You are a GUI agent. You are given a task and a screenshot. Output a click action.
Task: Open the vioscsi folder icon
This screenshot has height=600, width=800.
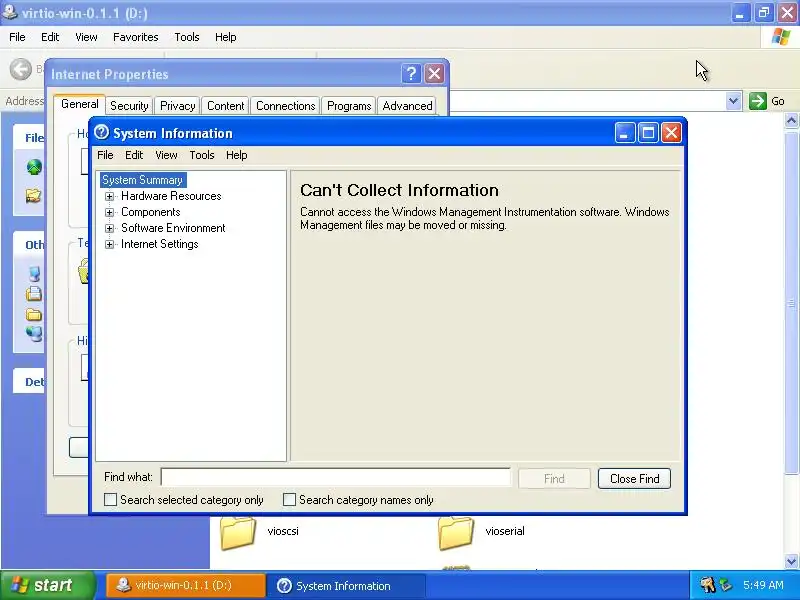[x=238, y=533]
